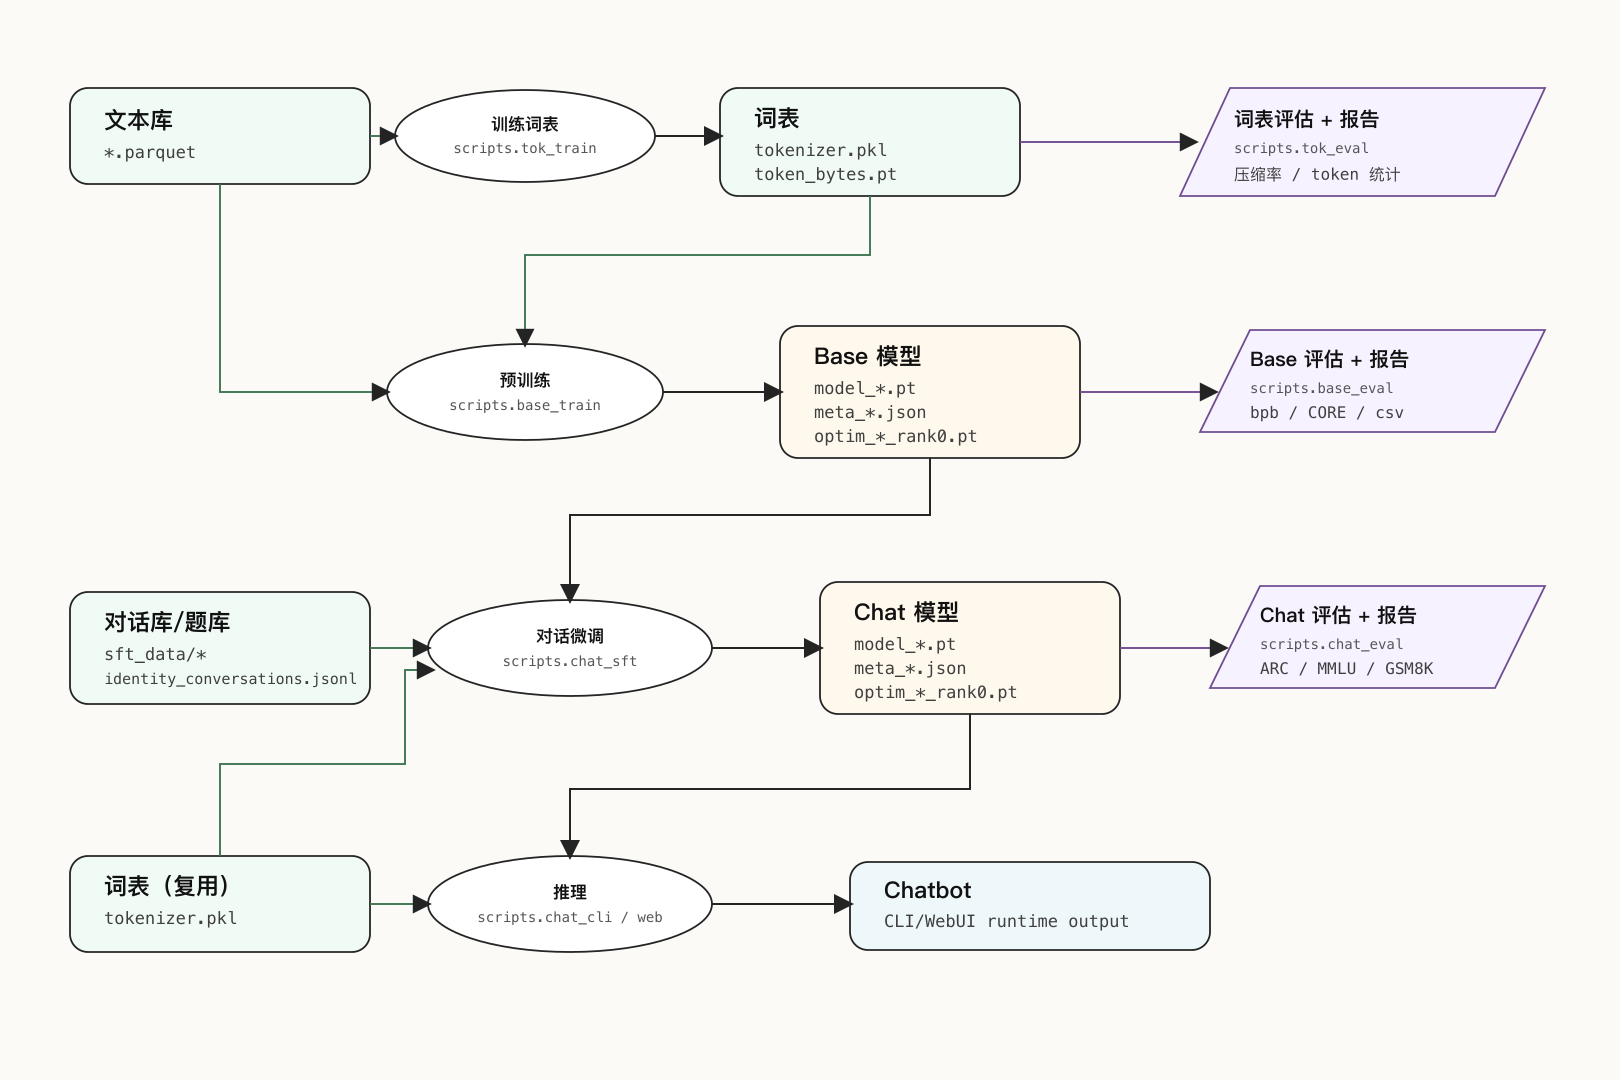The width and height of the screenshot is (1620, 1080).
Task: Click the ARC / MMLU / GSM8K text
Action: (1346, 668)
